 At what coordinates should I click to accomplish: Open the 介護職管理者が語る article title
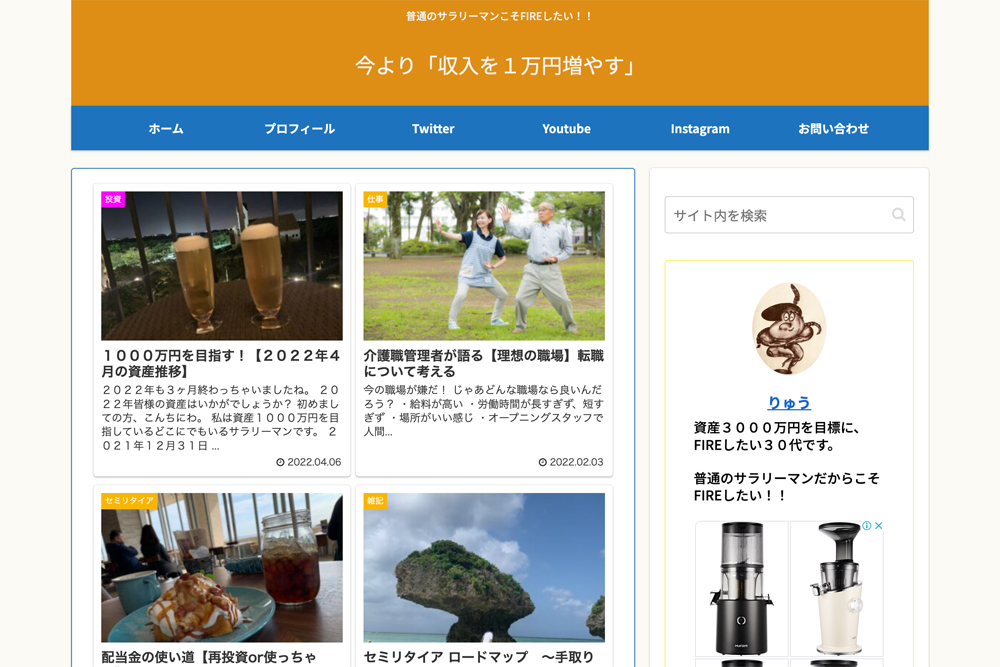(484, 363)
